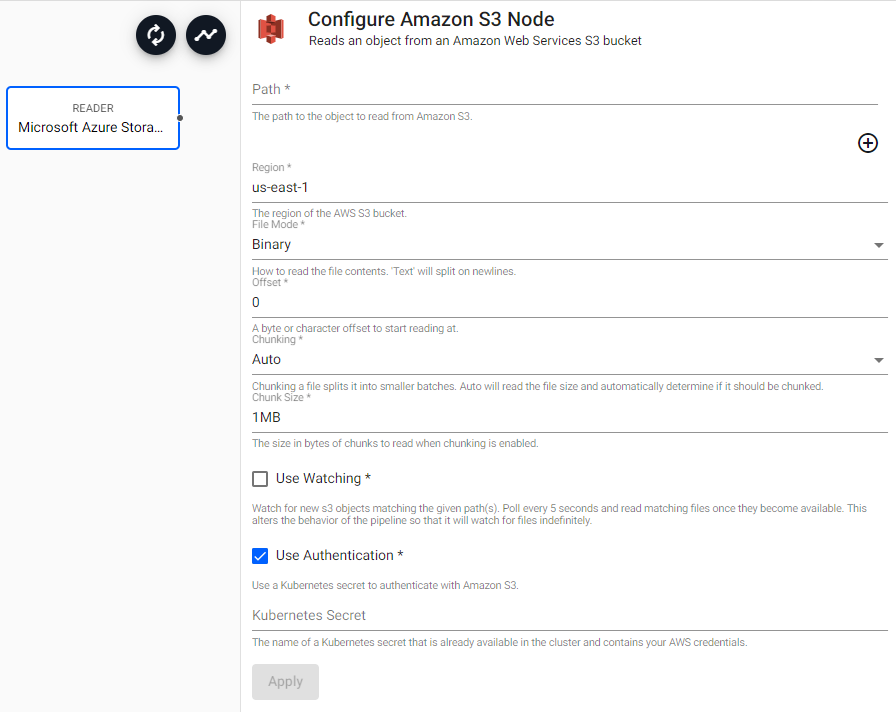Image resolution: width=896 pixels, height=712 pixels.
Task: Click the Use Authentication label text
Action: (x=339, y=555)
